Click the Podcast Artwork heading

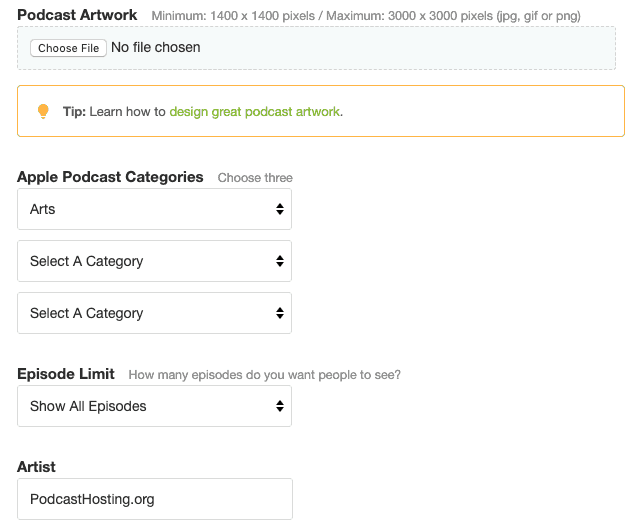click(x=77, y=15)
